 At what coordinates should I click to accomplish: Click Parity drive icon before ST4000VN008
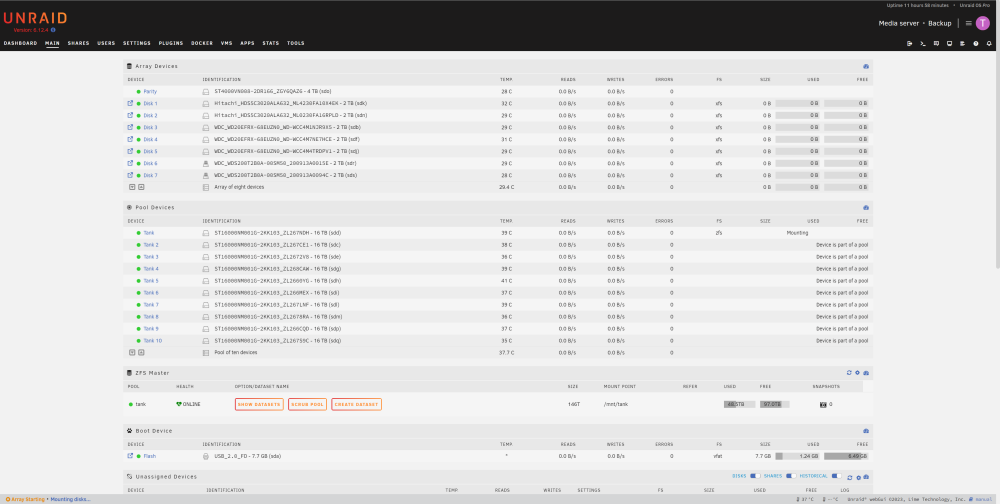pyautogui.click(x=205, y=92)
